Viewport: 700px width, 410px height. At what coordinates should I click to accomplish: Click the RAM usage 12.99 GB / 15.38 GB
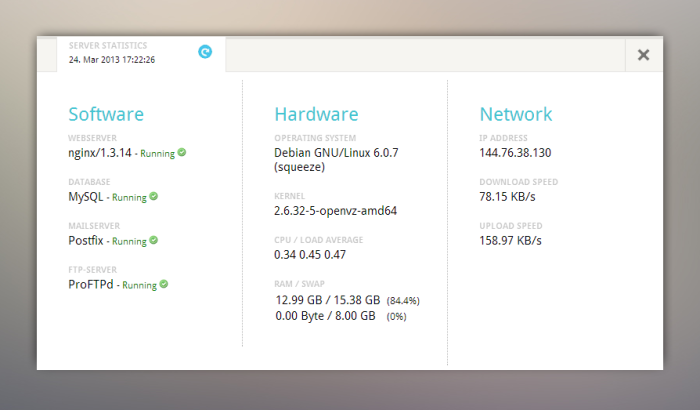pyautogui.click(x=328, y=300)
